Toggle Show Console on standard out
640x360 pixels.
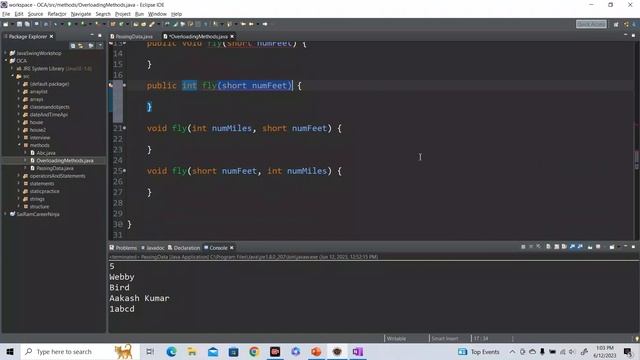(x=572, y=247)
